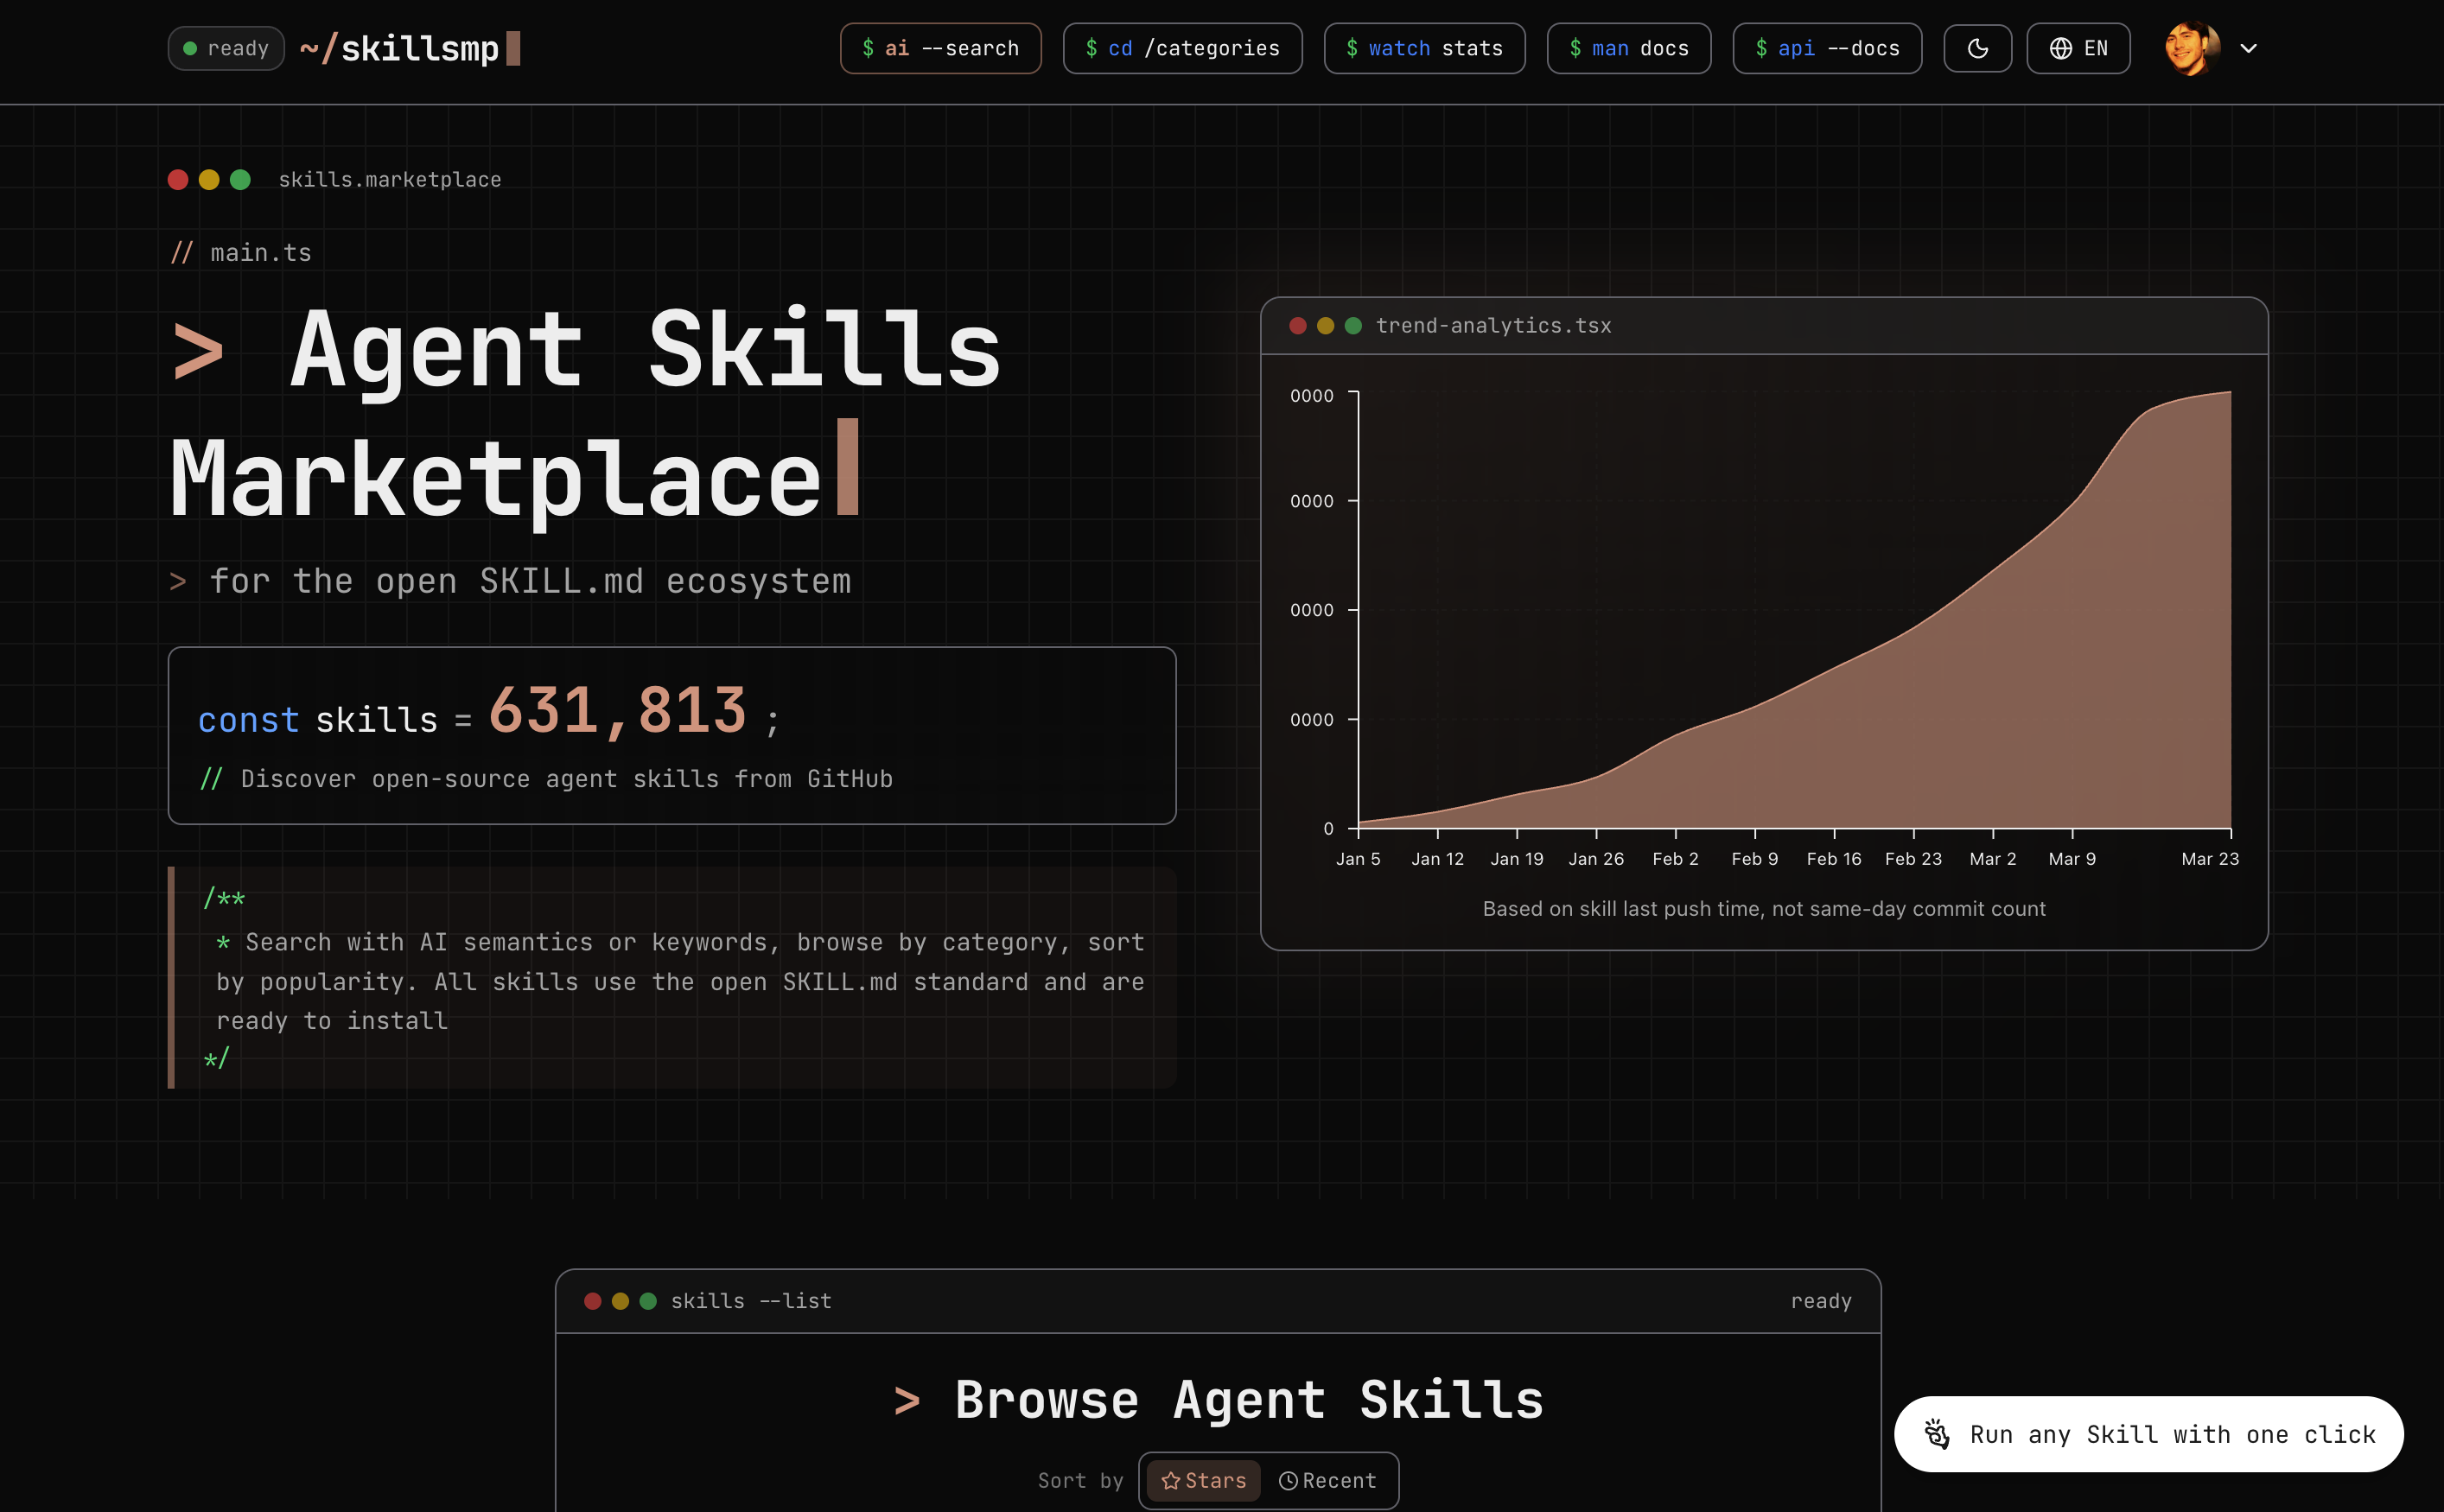This screenshot has height=1512, width=2444.
Task: Click the ~/skillsmp logo
Action: tap(409, 48)
